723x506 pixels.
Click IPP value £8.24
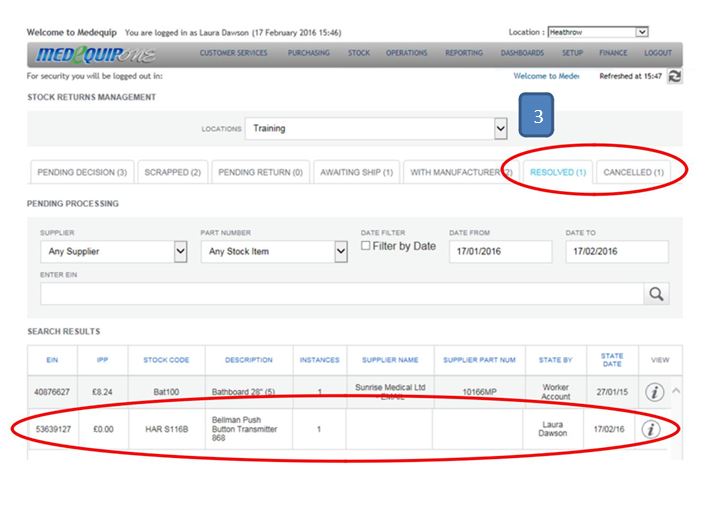tap(102, 392)
